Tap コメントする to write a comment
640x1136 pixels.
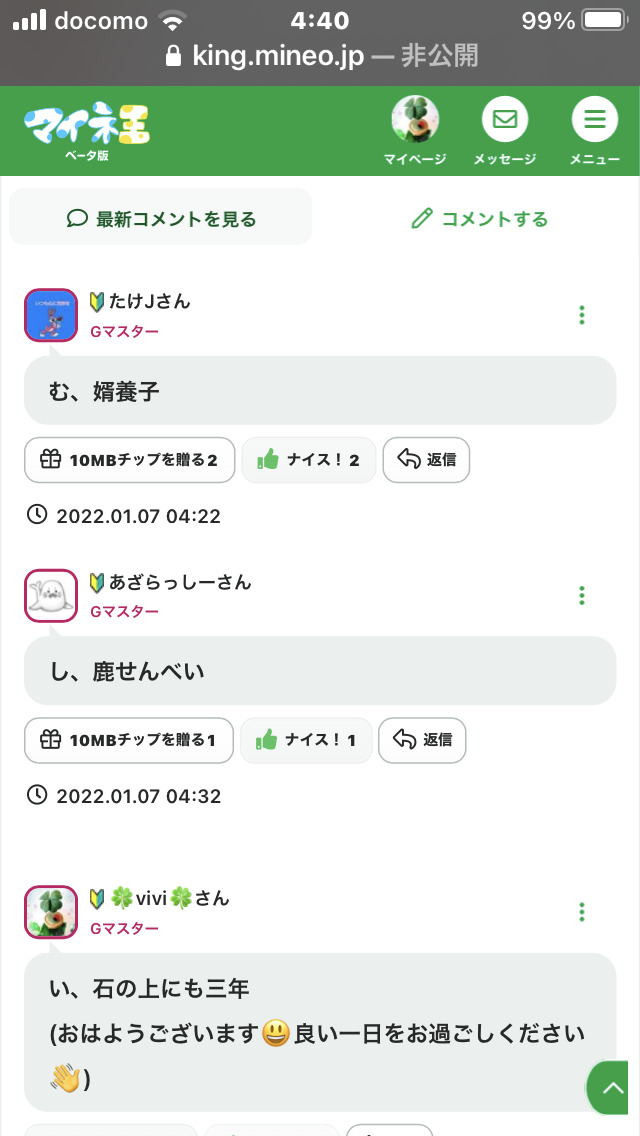(x=480, y=218)
